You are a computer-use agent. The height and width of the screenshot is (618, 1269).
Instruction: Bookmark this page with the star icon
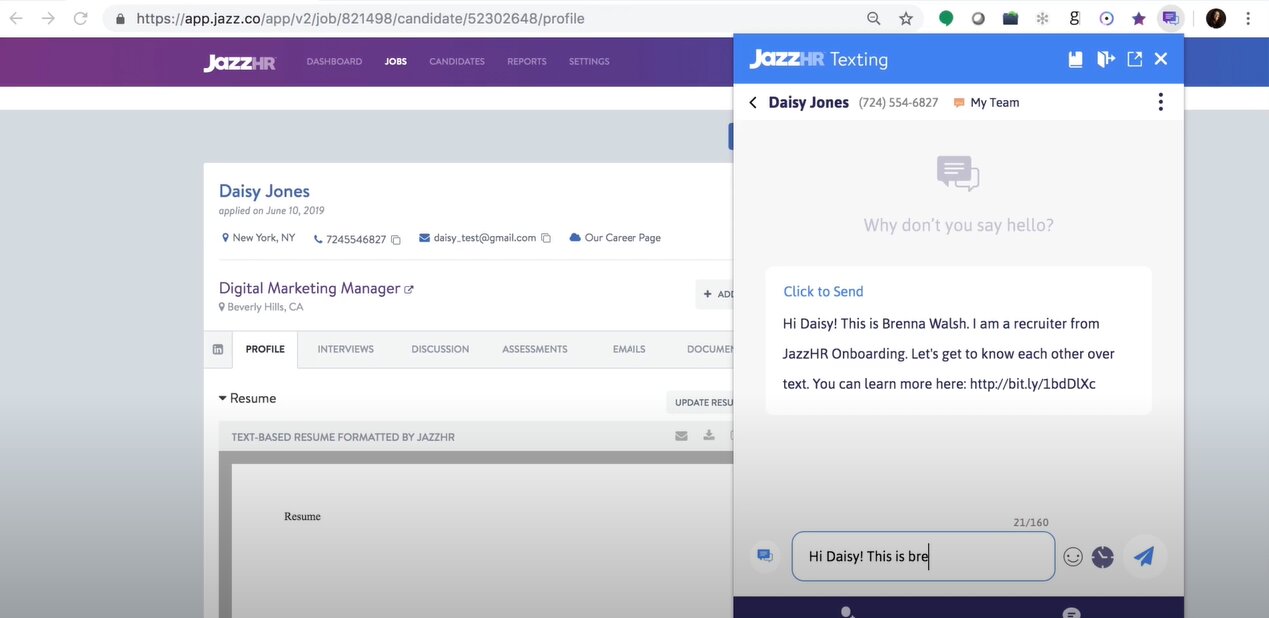[x=906, y=18]
